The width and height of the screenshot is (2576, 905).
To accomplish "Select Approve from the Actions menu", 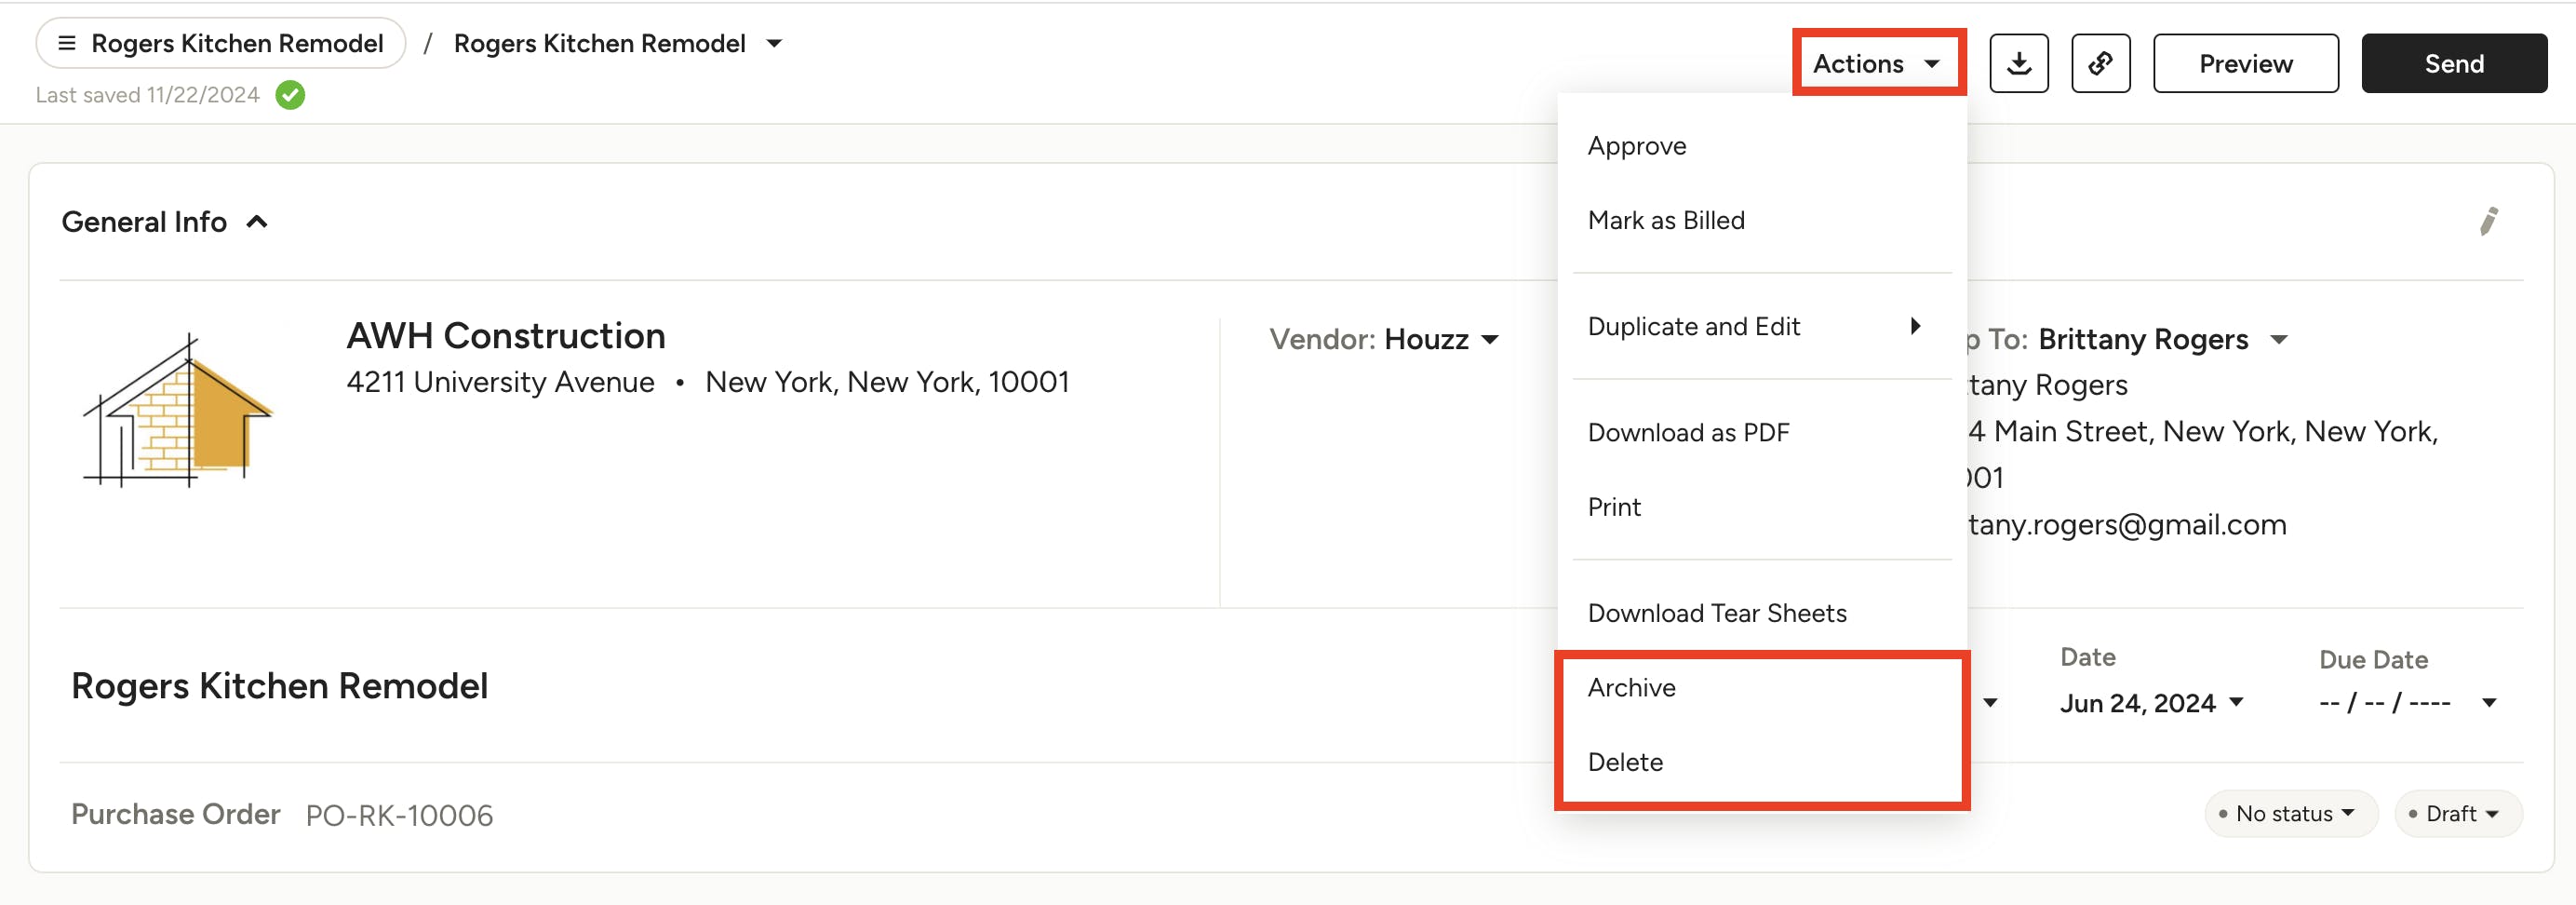I will [x=1636, y=146].
